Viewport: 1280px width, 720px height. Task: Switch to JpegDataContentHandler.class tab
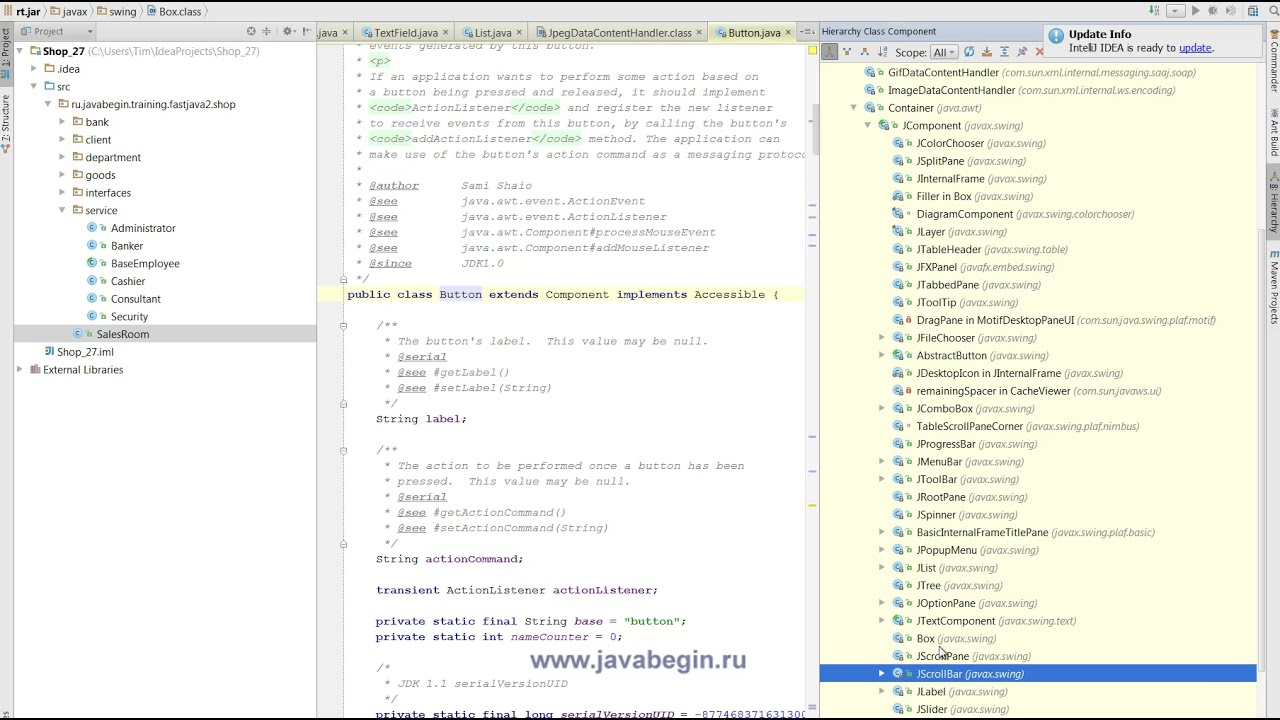(620, 32)
